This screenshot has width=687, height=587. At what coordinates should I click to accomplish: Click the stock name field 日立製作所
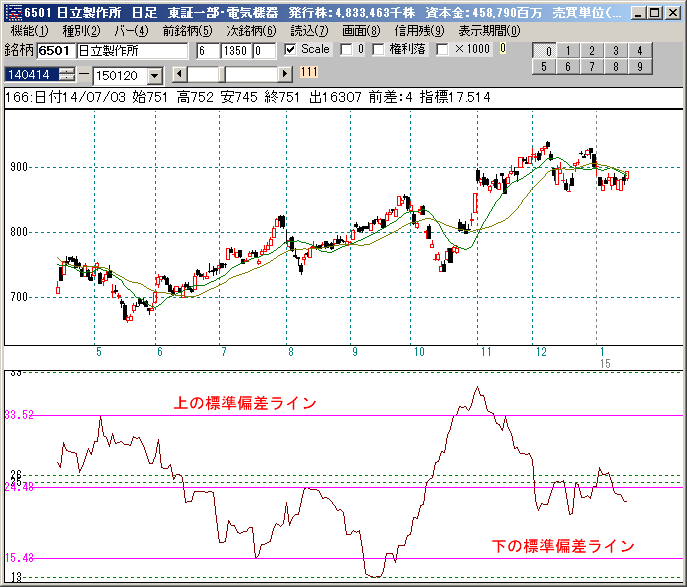pos(132,51)
